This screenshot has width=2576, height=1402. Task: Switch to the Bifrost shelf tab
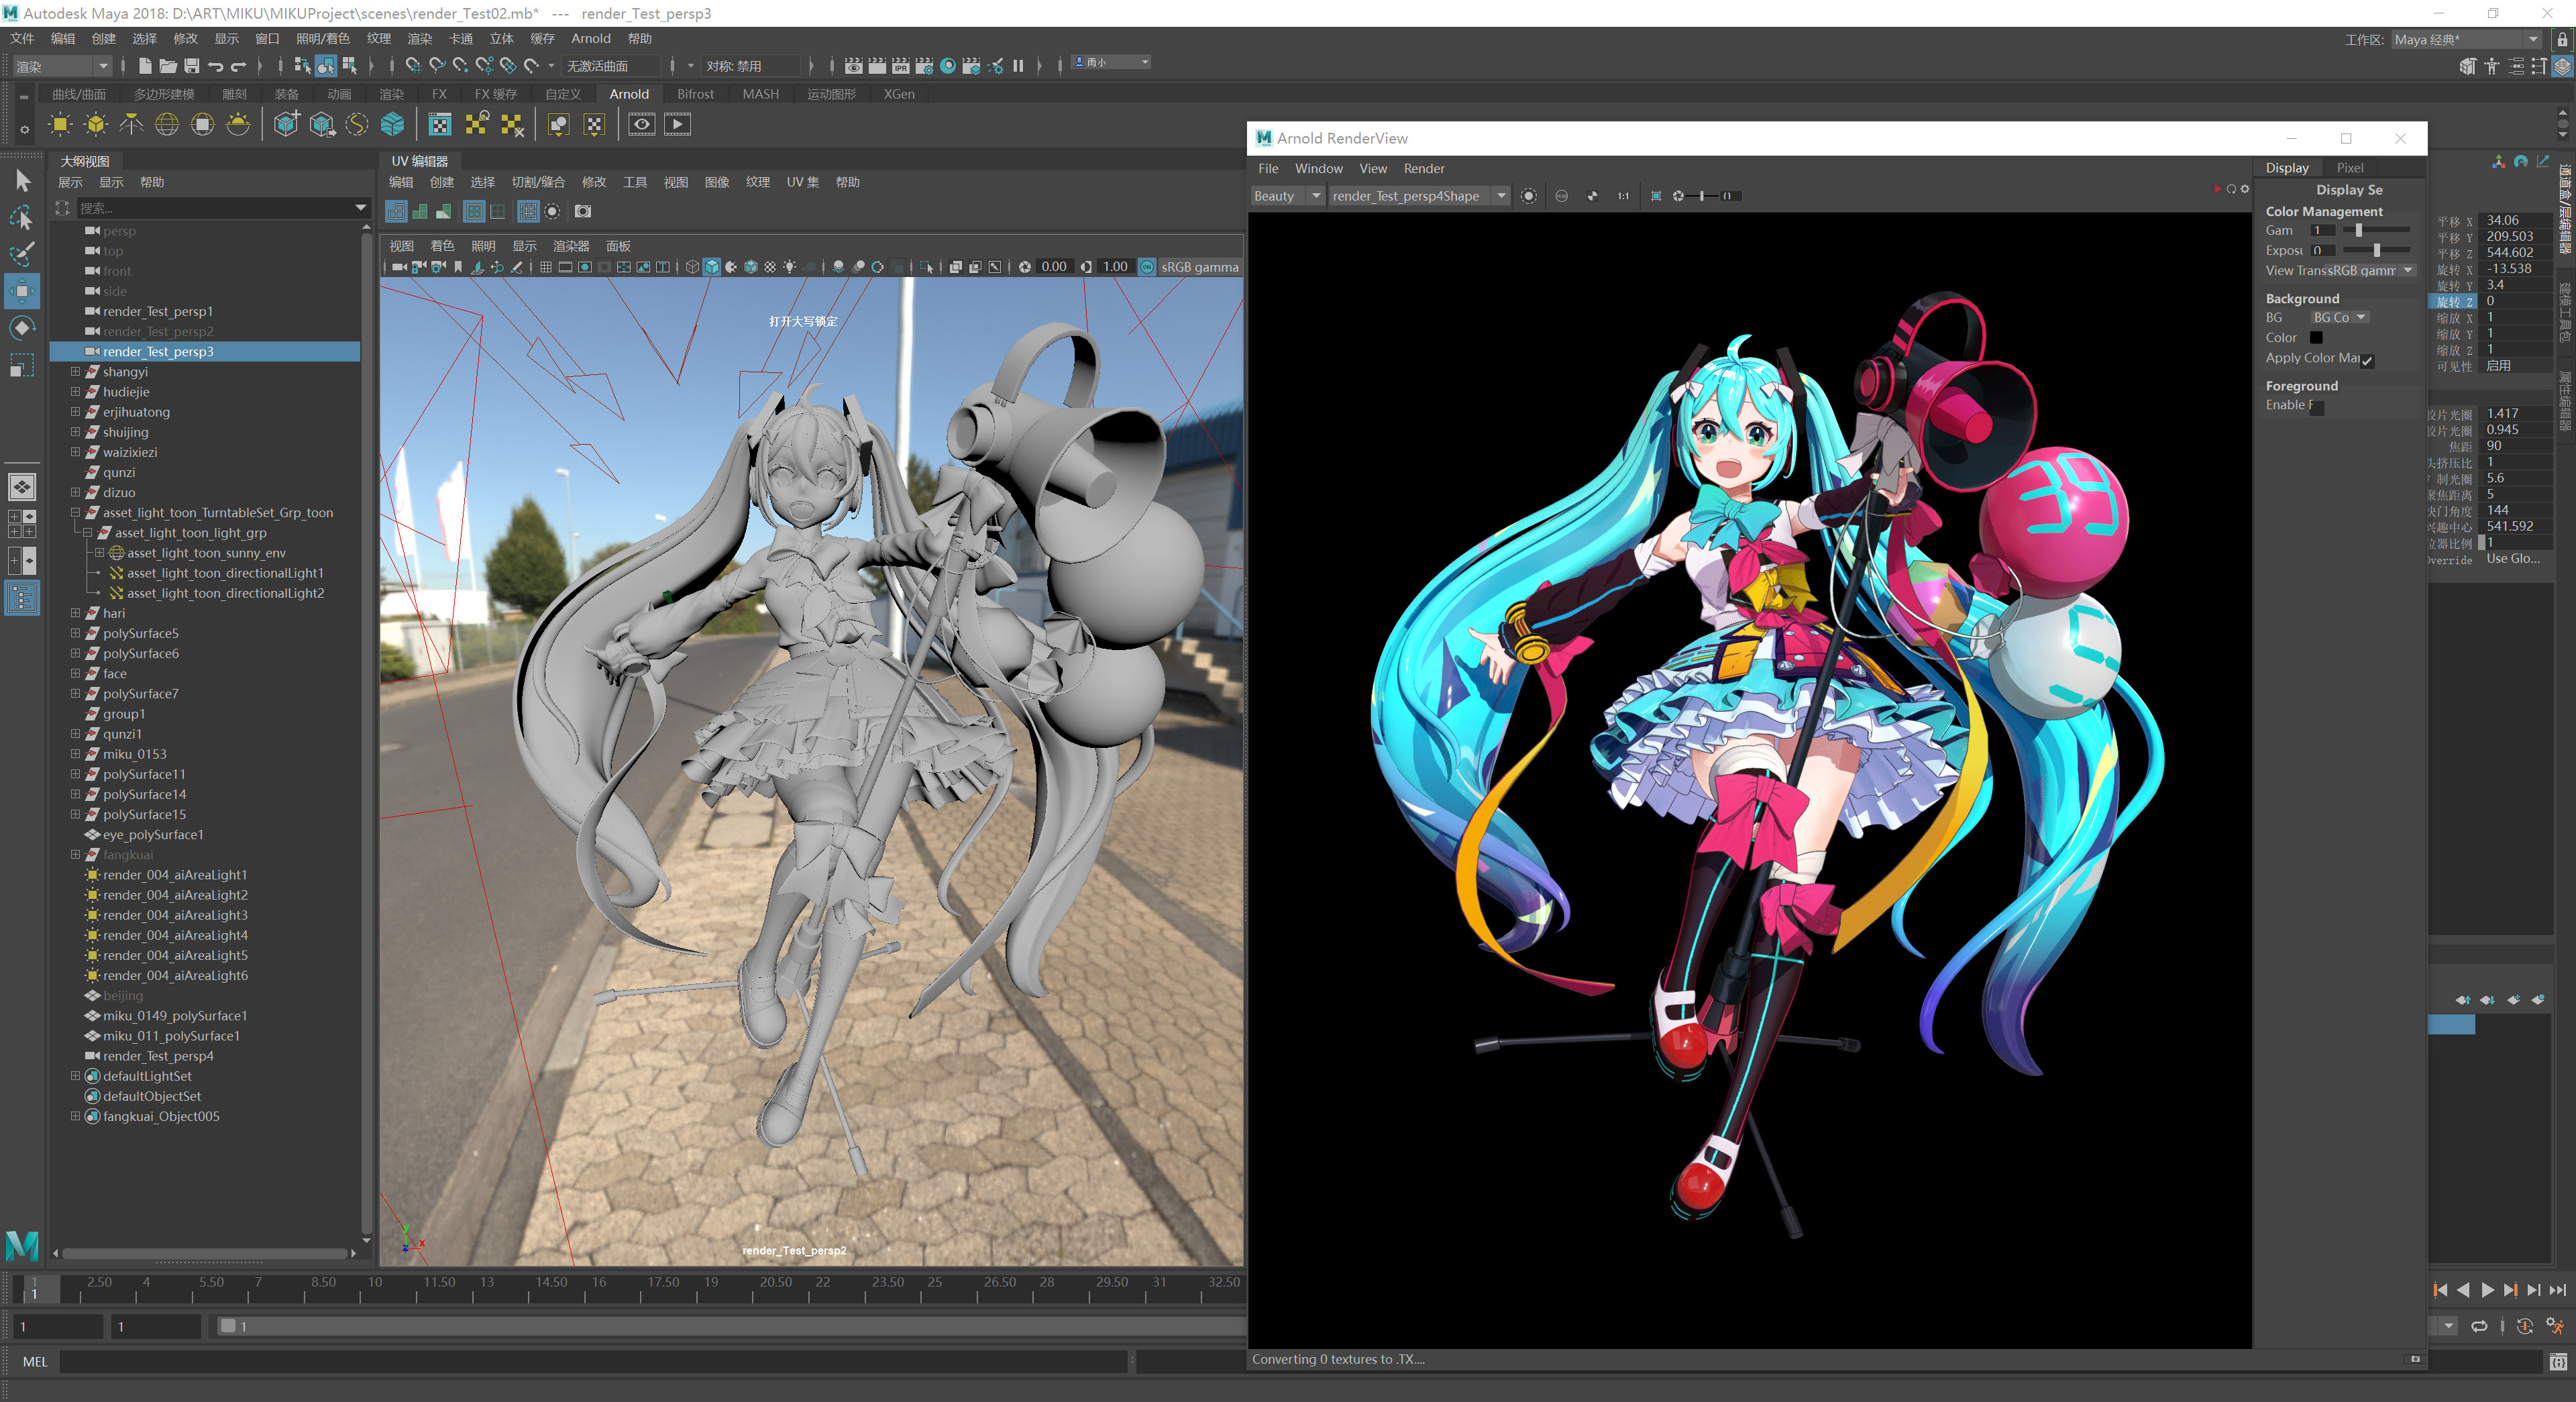pyautogui.click(x=695, y=94)
